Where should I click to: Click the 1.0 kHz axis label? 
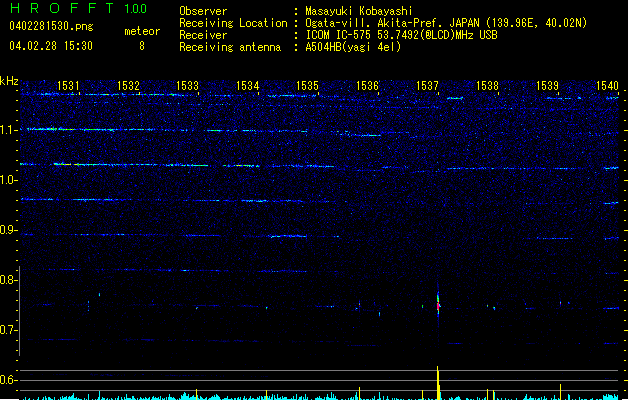pos(8,180)
